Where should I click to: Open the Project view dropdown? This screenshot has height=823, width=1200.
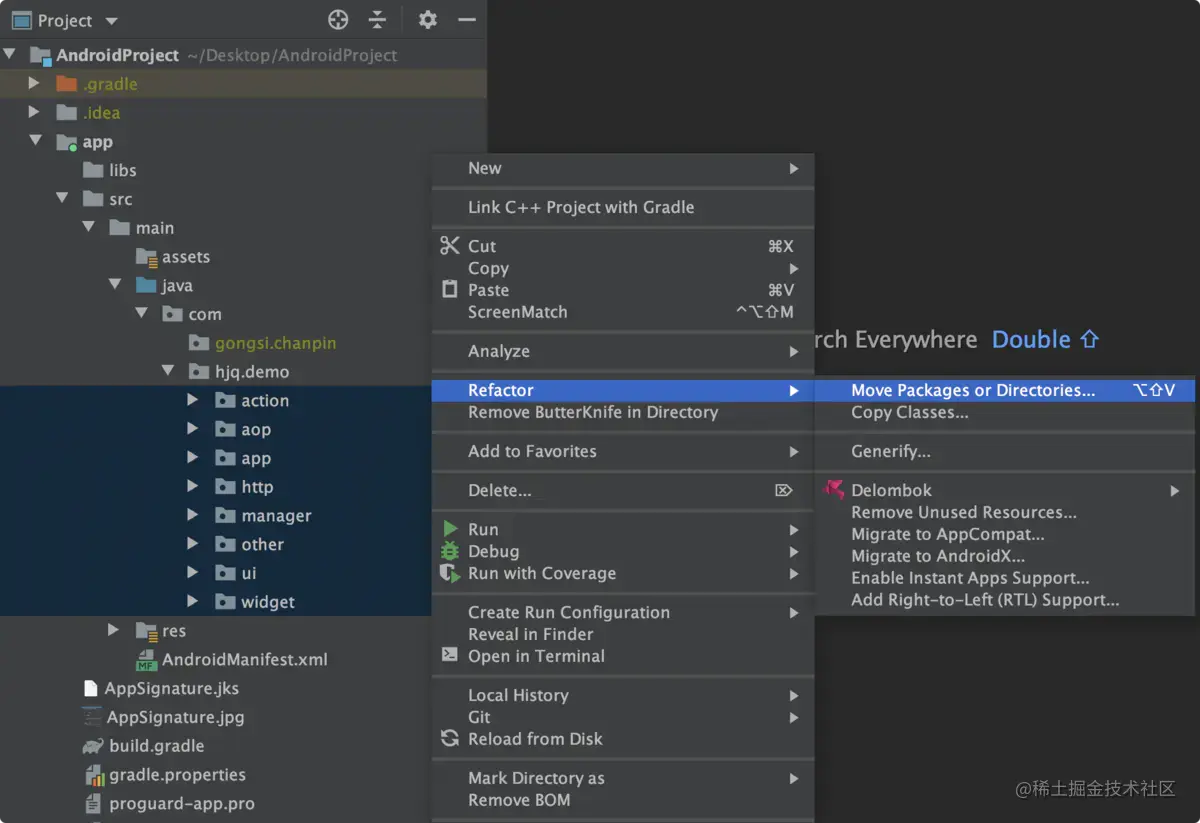(111, 21)
